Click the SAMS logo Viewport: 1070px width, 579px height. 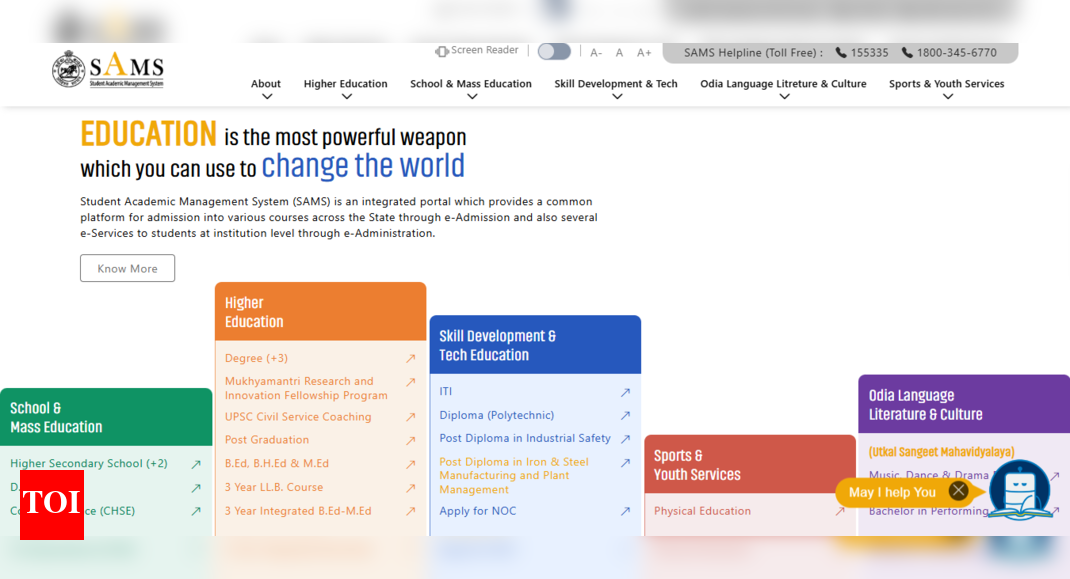pyautogui.click(x=108, y=69)
